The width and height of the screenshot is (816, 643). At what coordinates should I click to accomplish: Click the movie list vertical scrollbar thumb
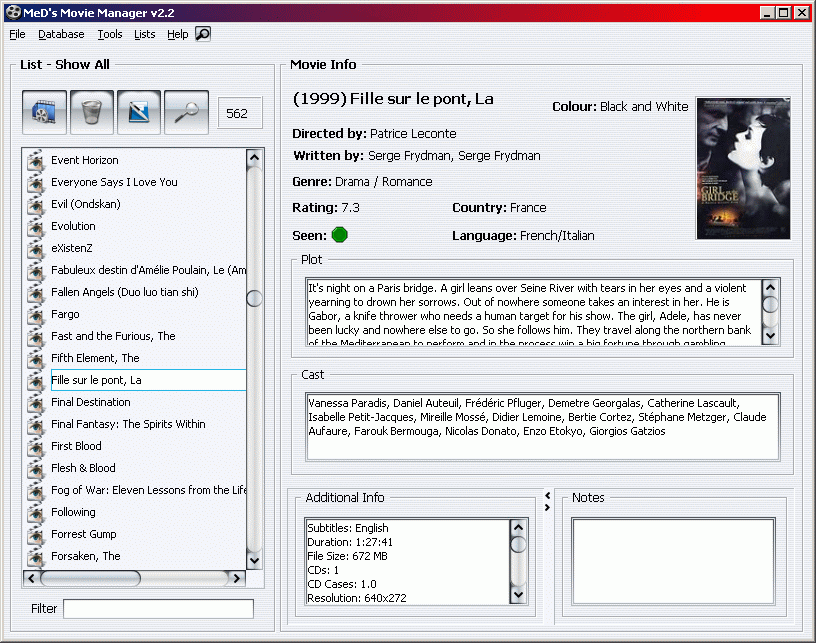point(254,298)
